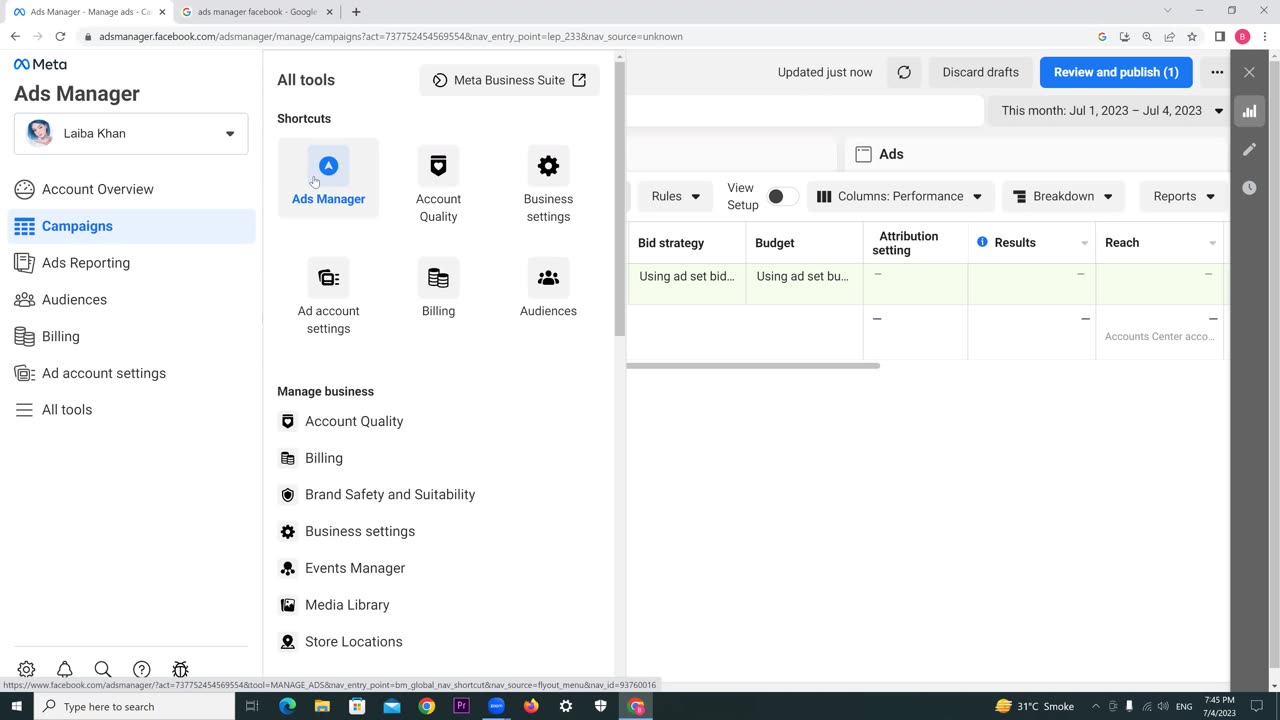This screenshot has height=720, width=1280.
Task: Open the Columns: Performance dropdown
Action: coord(899,196)
